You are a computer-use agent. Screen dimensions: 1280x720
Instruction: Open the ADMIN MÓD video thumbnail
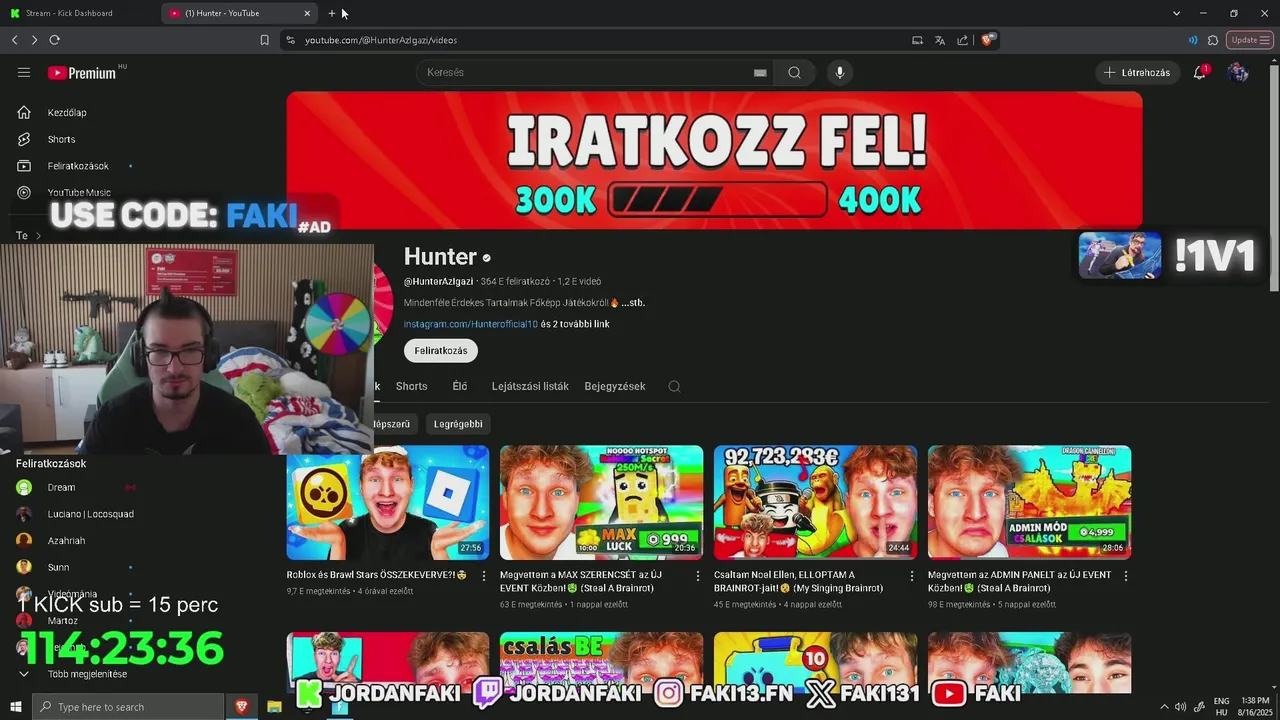[1029, 502]
